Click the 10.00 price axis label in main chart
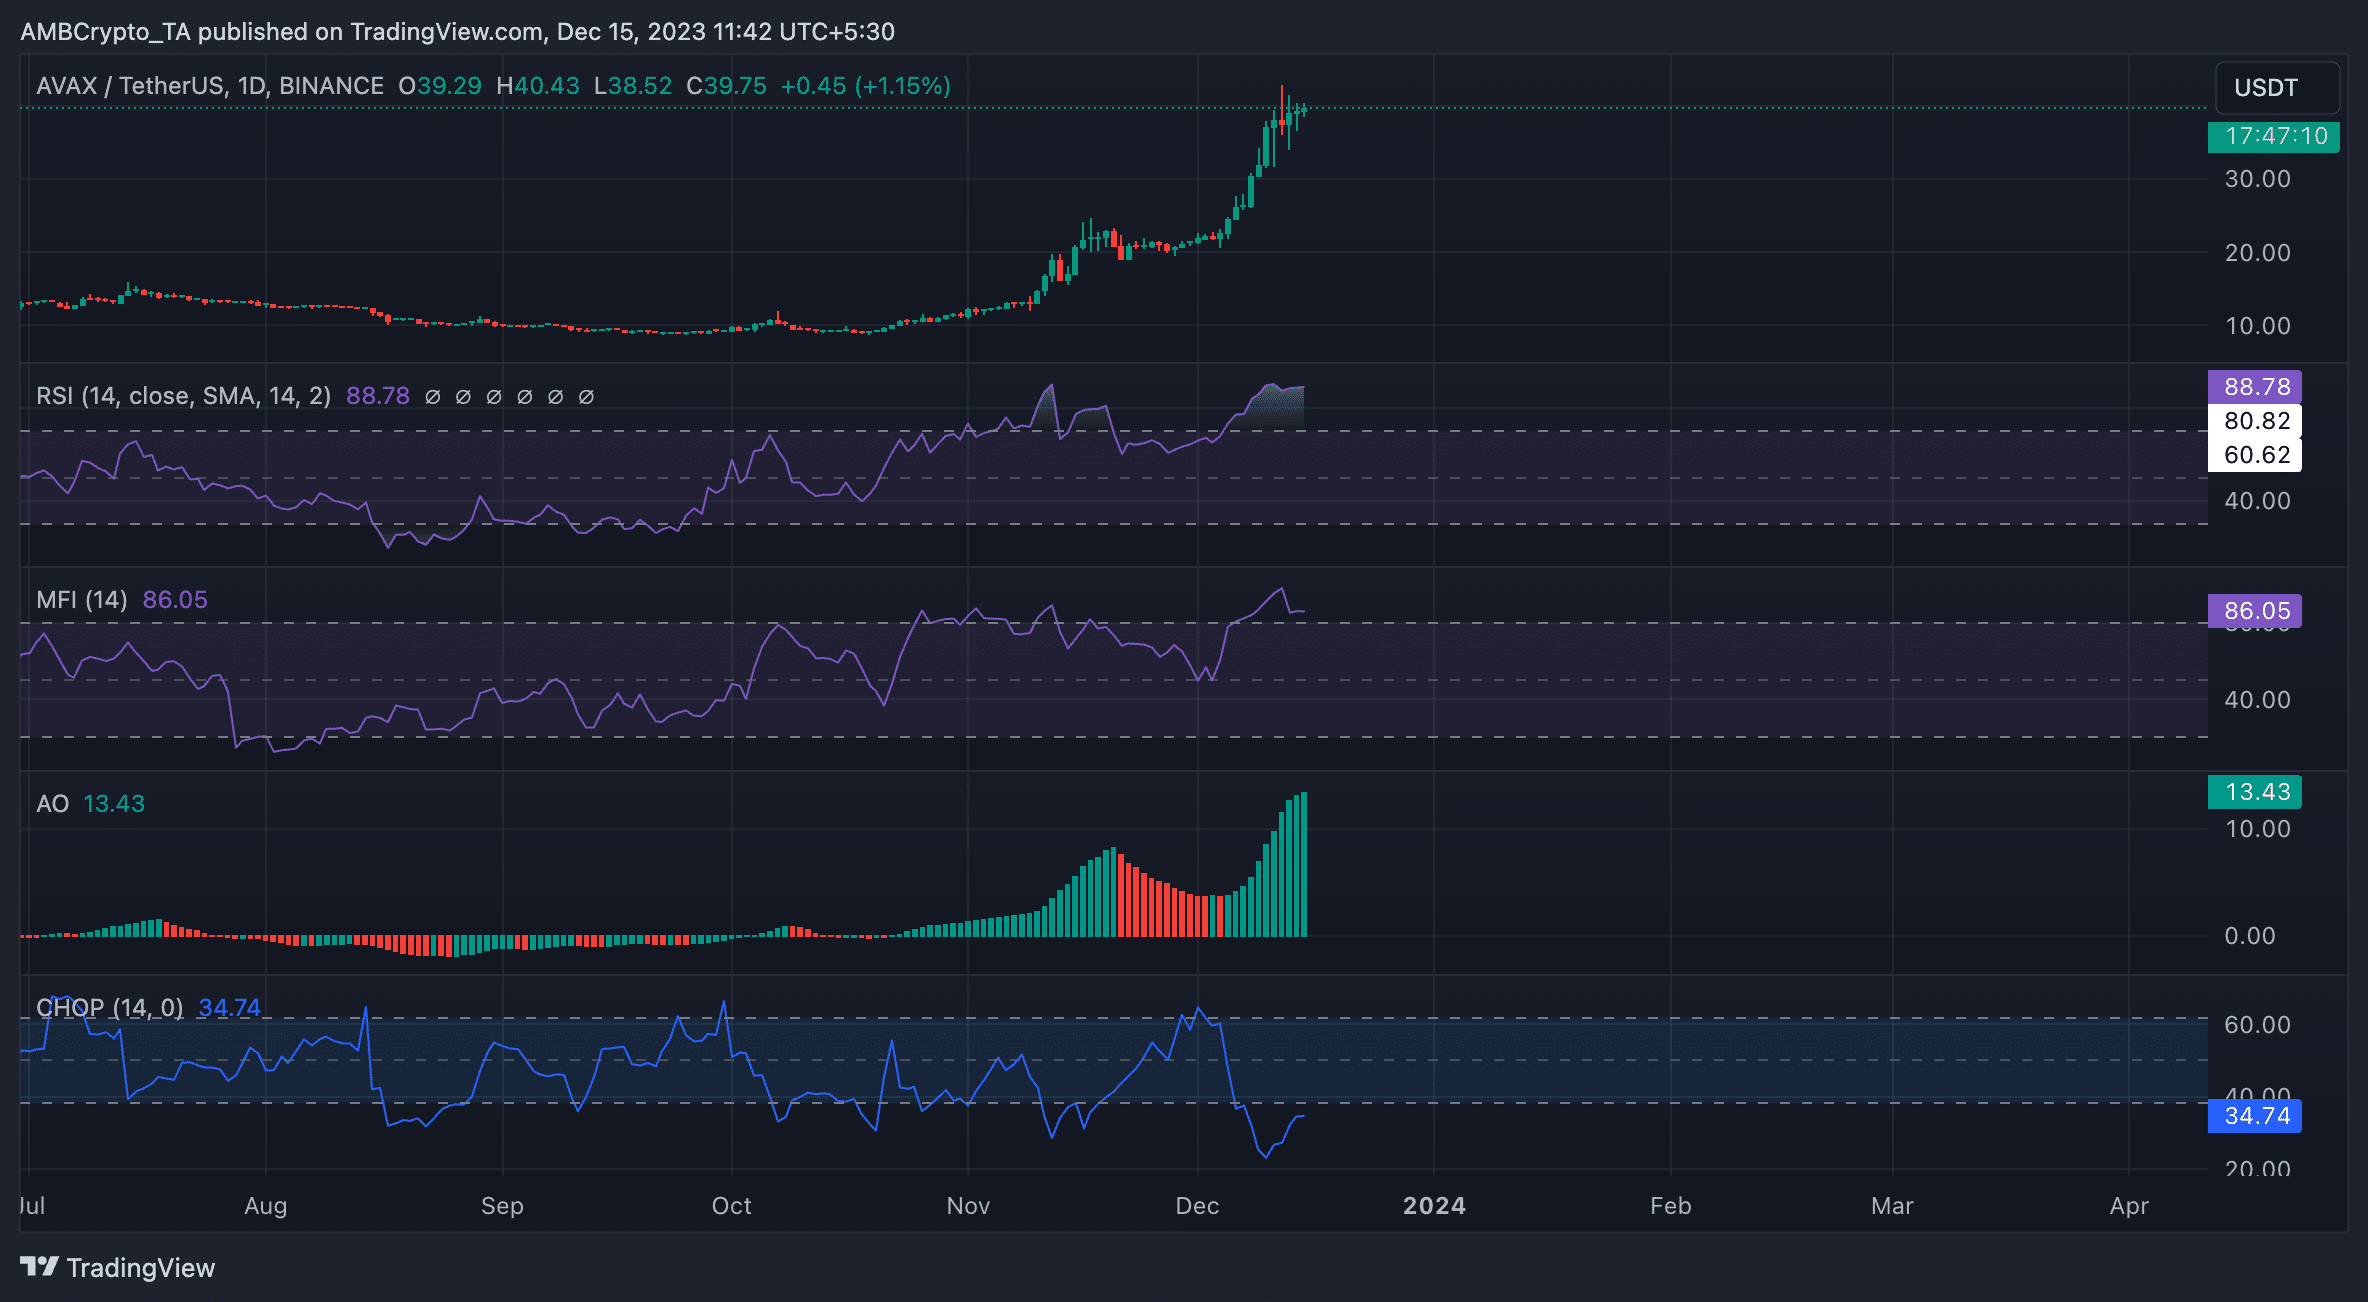Viewport: 2368px width, 1302px height. point(2258,326)
